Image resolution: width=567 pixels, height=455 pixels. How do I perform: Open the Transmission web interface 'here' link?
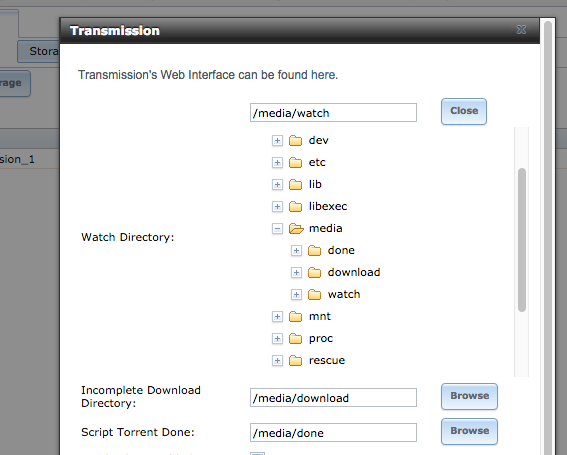(323, 75)
